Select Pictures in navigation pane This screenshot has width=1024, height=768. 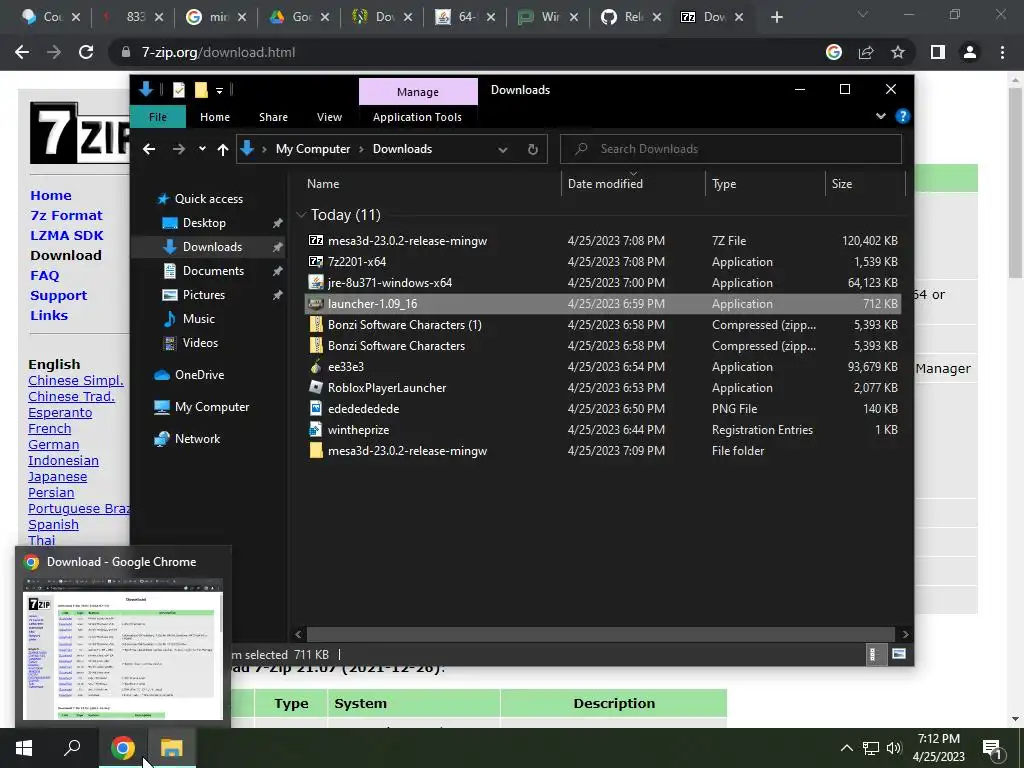coord(204,295)
